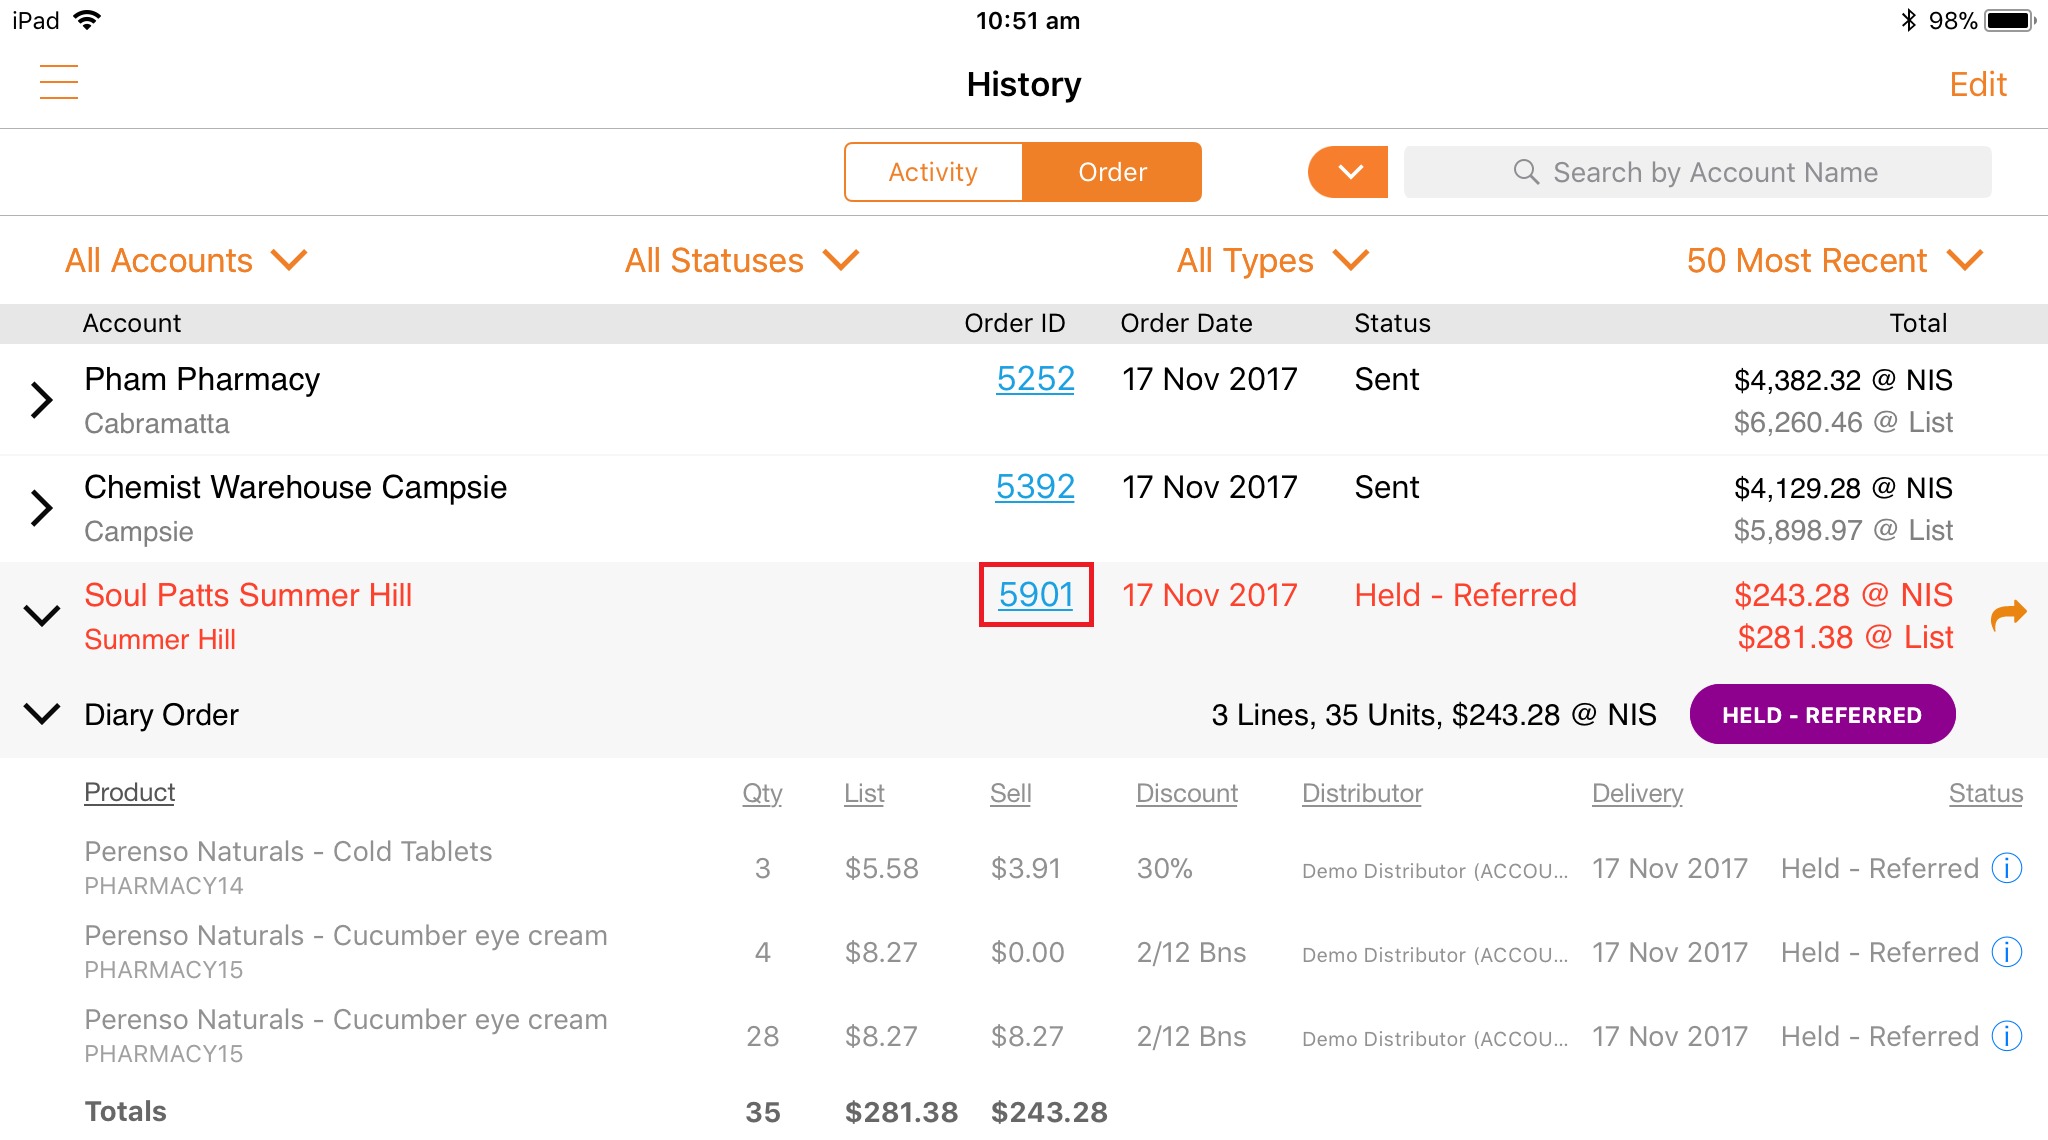The height and width of the screenshot is (1140, 2048).
Task: Tap the Bluetooth status icon
Action: coord(1908,20)
